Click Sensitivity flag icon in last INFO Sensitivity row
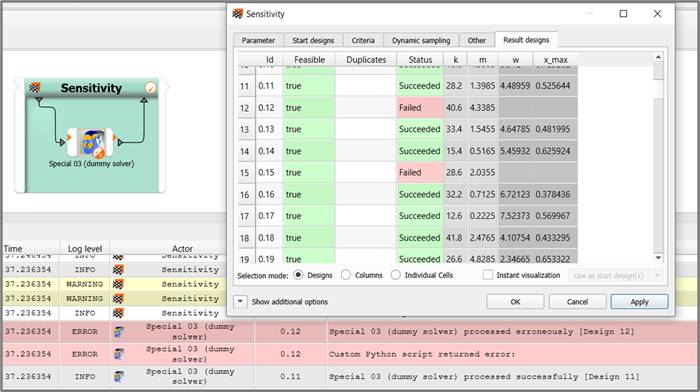Viewport: 700px width, 392px height. coord(118,313)
